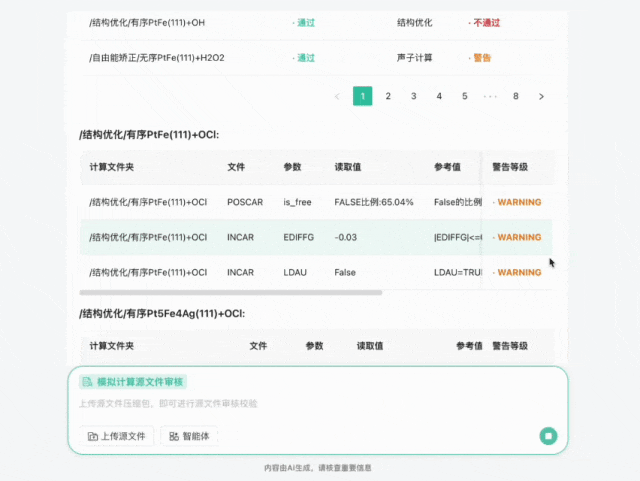This screenshot has width=640, height=481.
Task: Click the 警告 status for 声子计算
Action: click(x=481, y=58)
